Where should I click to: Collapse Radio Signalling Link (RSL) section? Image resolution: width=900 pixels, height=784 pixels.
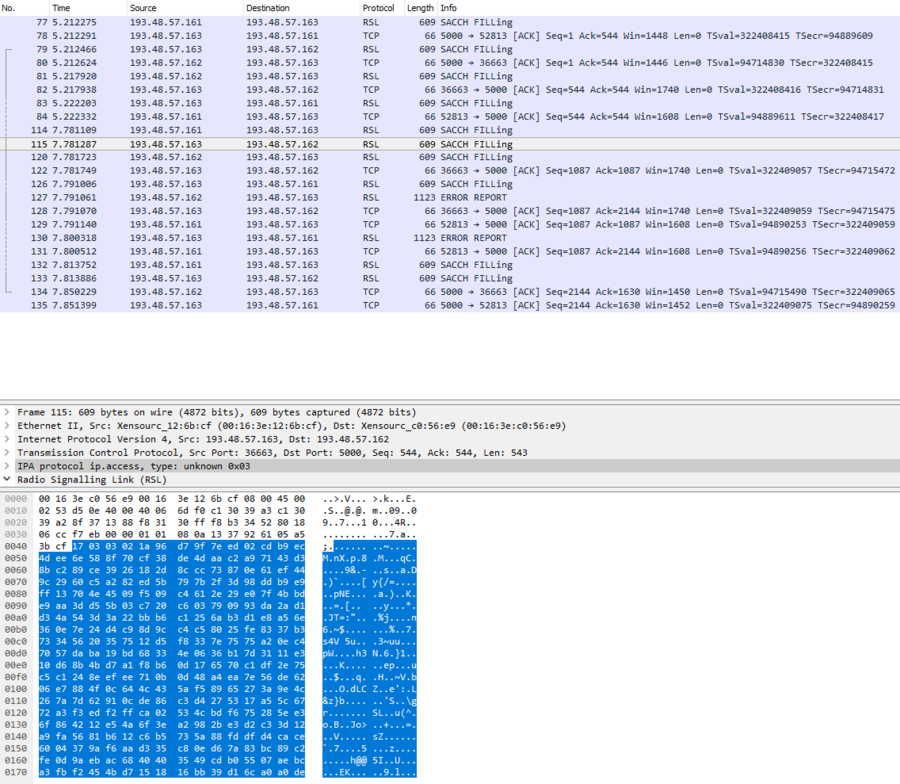pyautogui.click(x=8, y=479)
